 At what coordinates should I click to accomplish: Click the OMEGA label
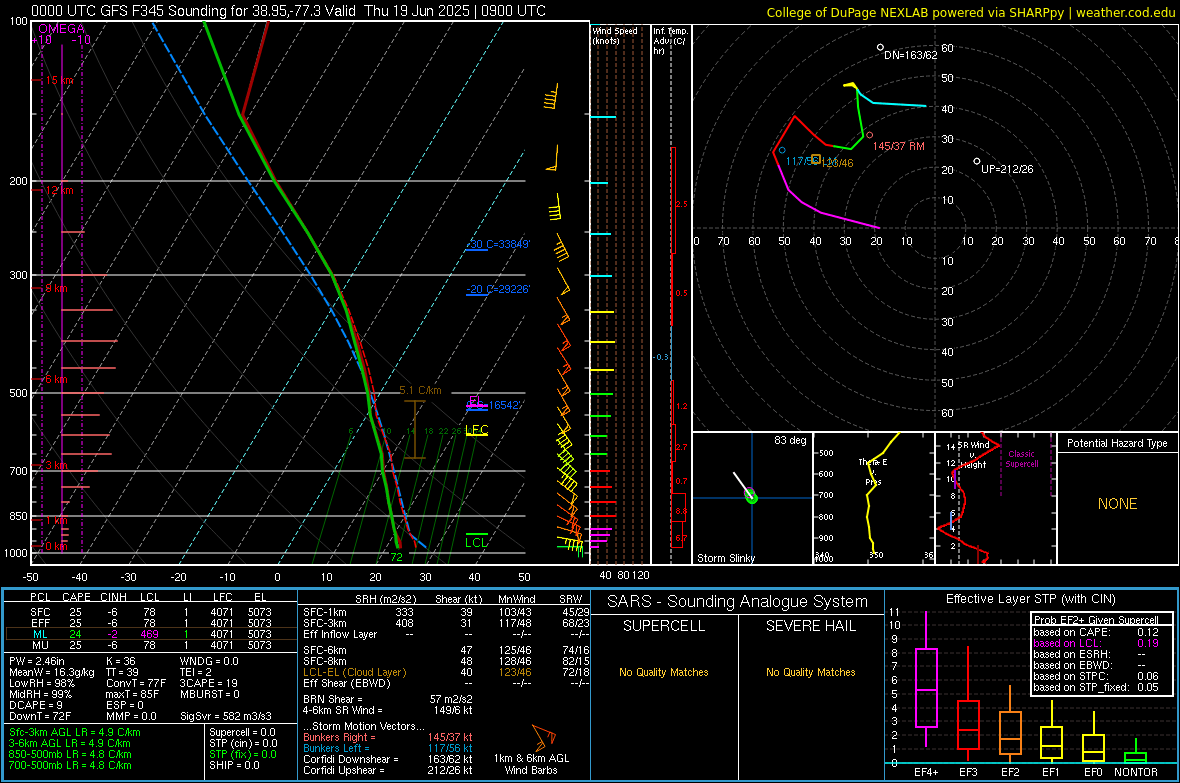[61, 29]
